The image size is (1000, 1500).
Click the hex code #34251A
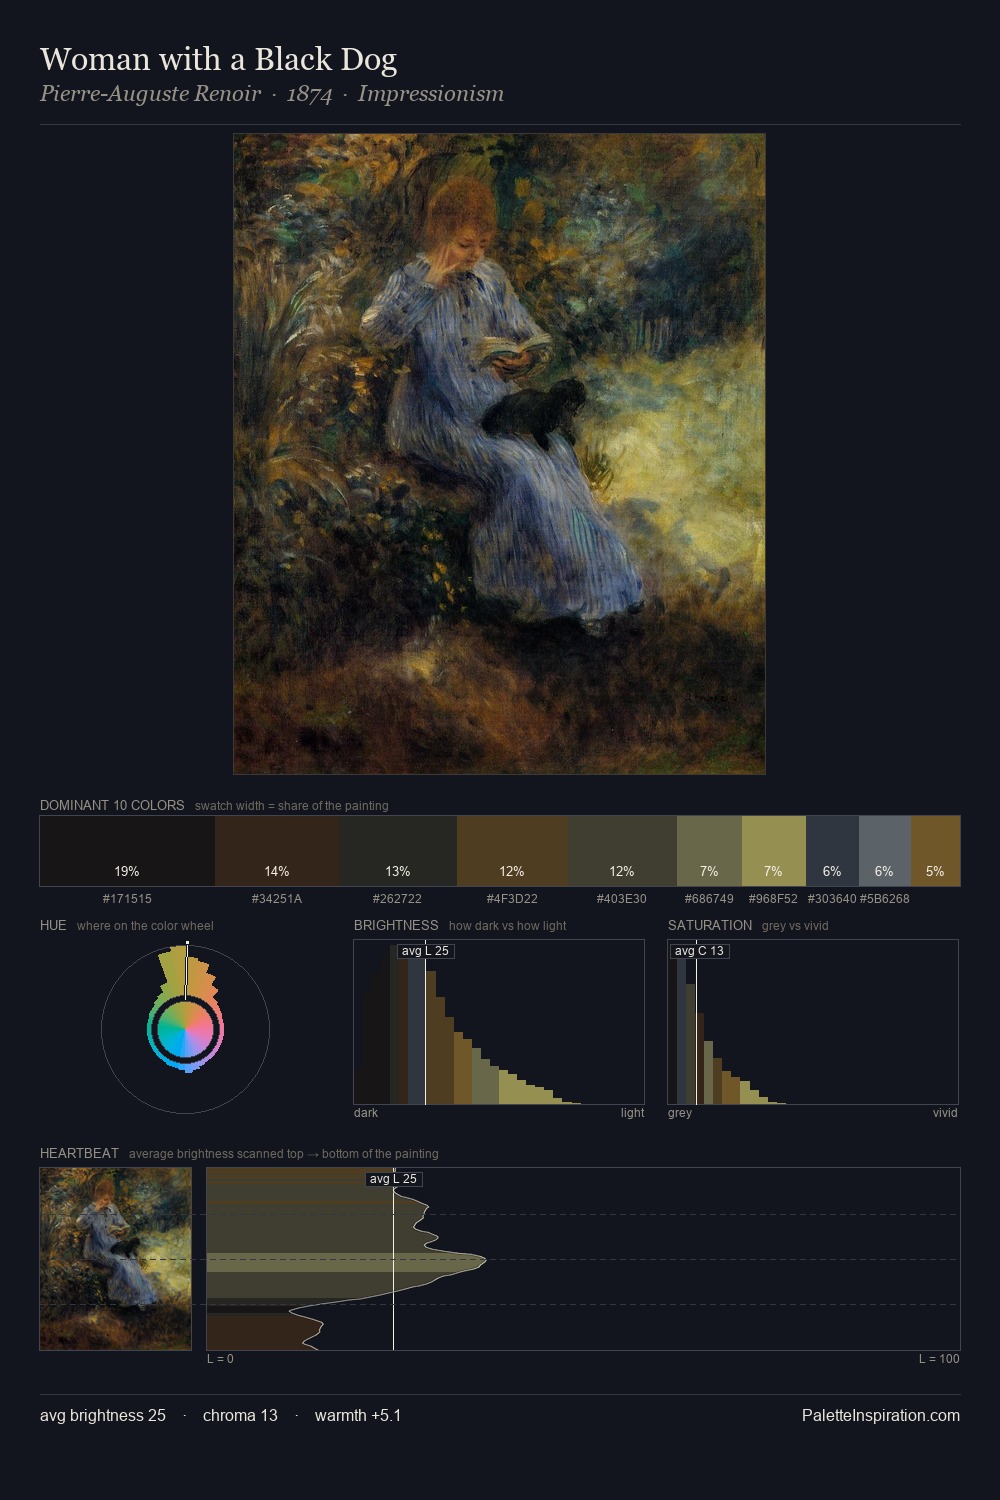point(277,899)
